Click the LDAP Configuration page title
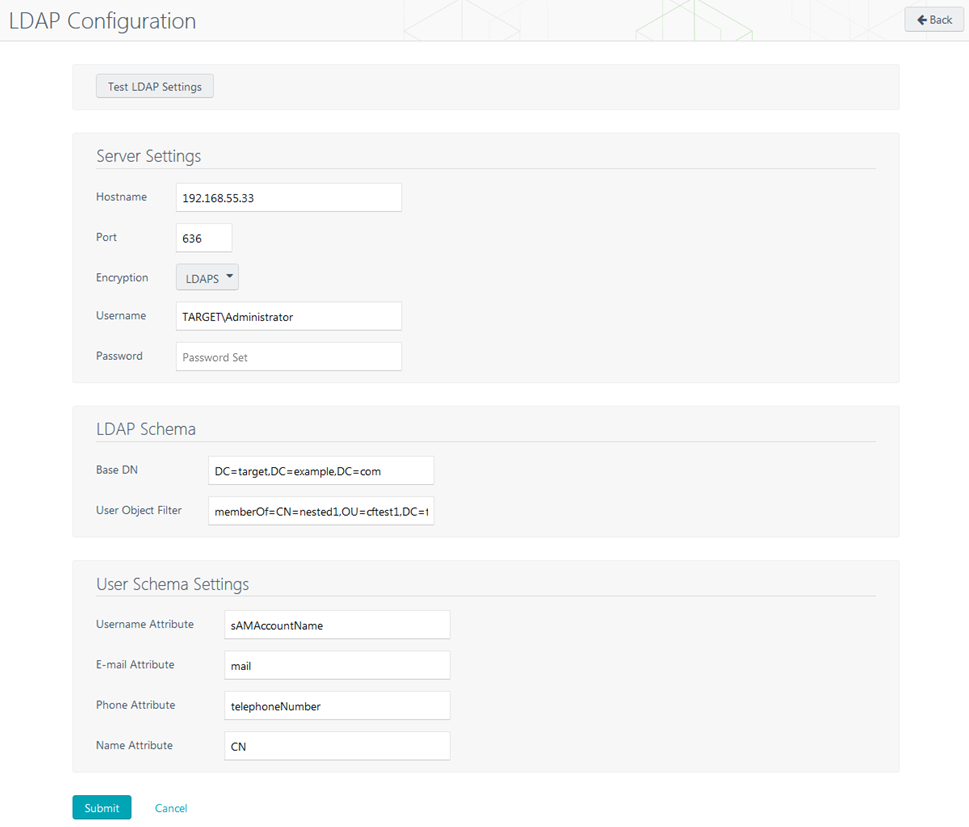Screen dimensions: 969x827 [x=102, y=21]
